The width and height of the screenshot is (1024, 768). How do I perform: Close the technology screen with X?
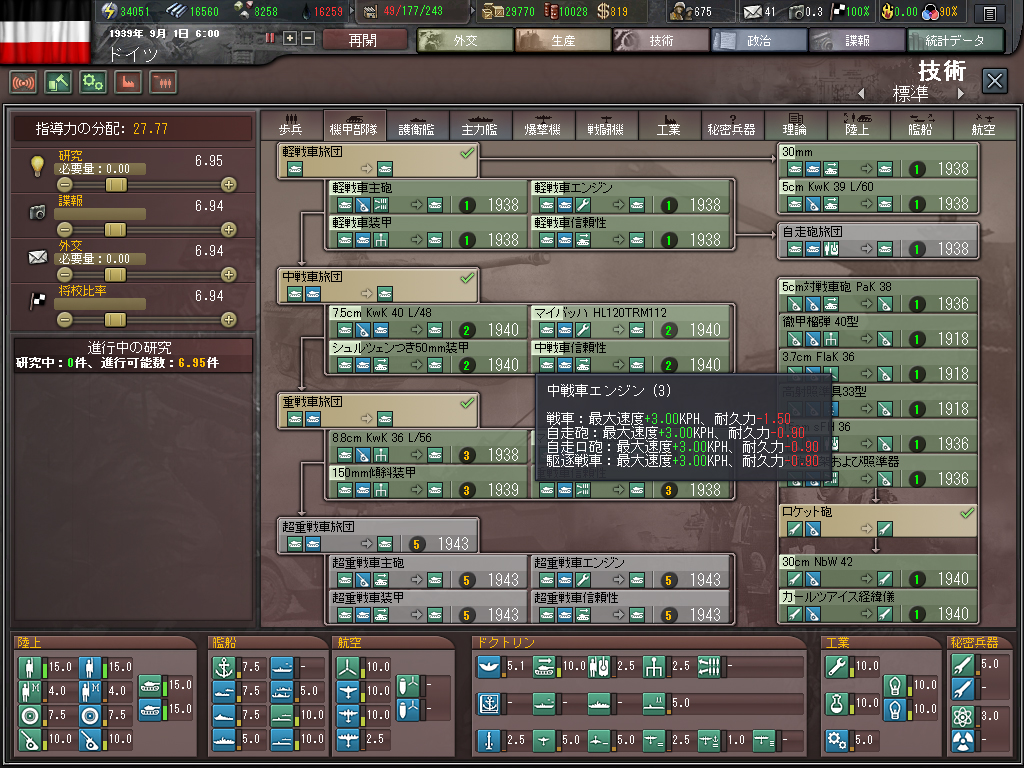pos(994,81)
